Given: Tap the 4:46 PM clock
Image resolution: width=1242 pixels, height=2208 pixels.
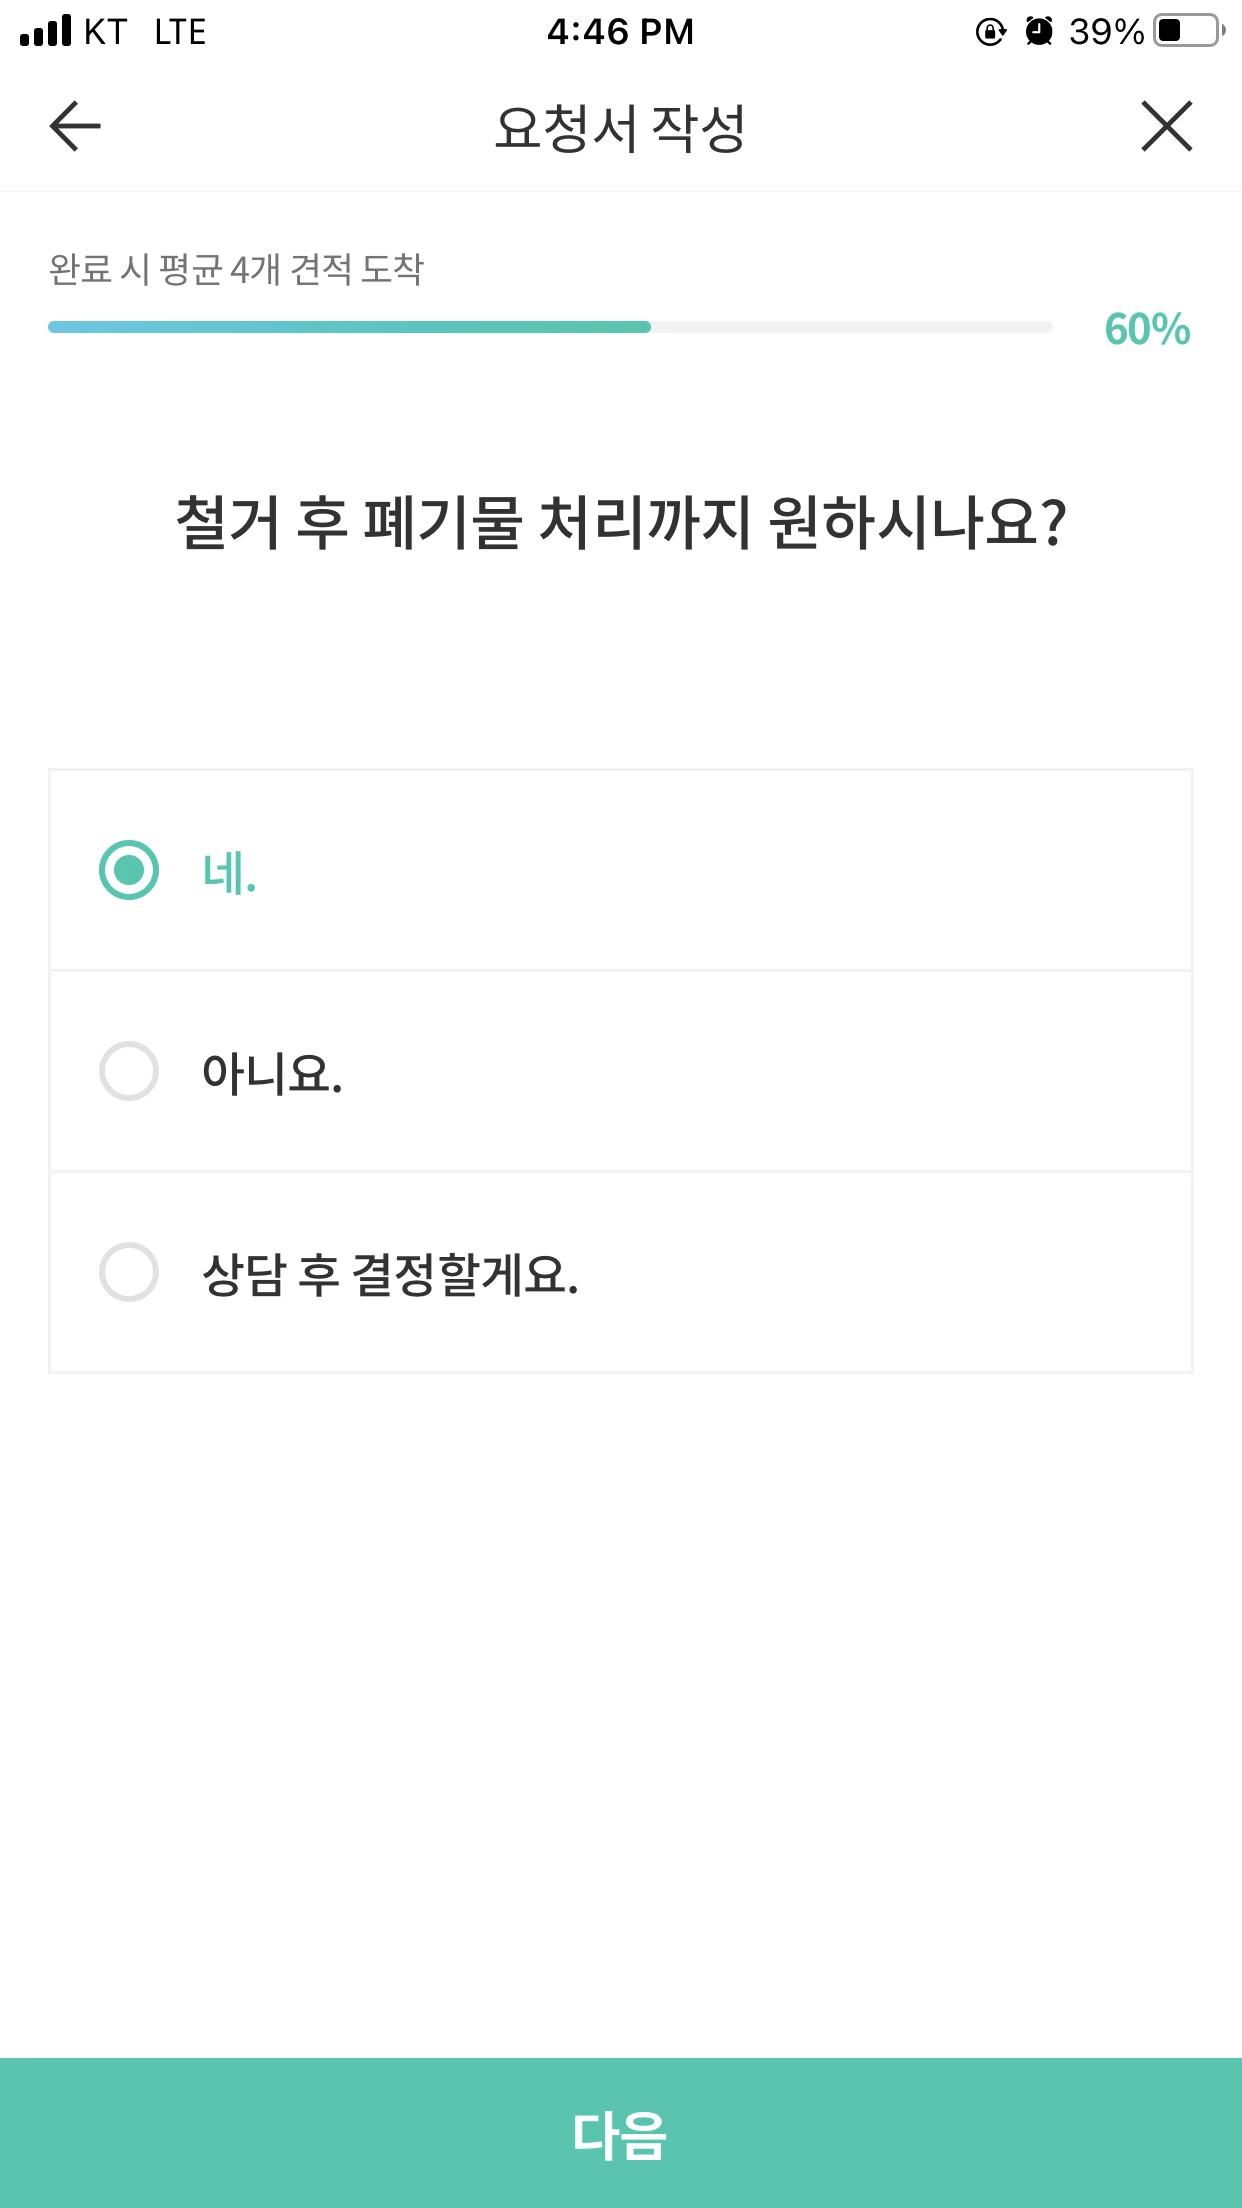Looking at the screenshot, I should (620, 32).
